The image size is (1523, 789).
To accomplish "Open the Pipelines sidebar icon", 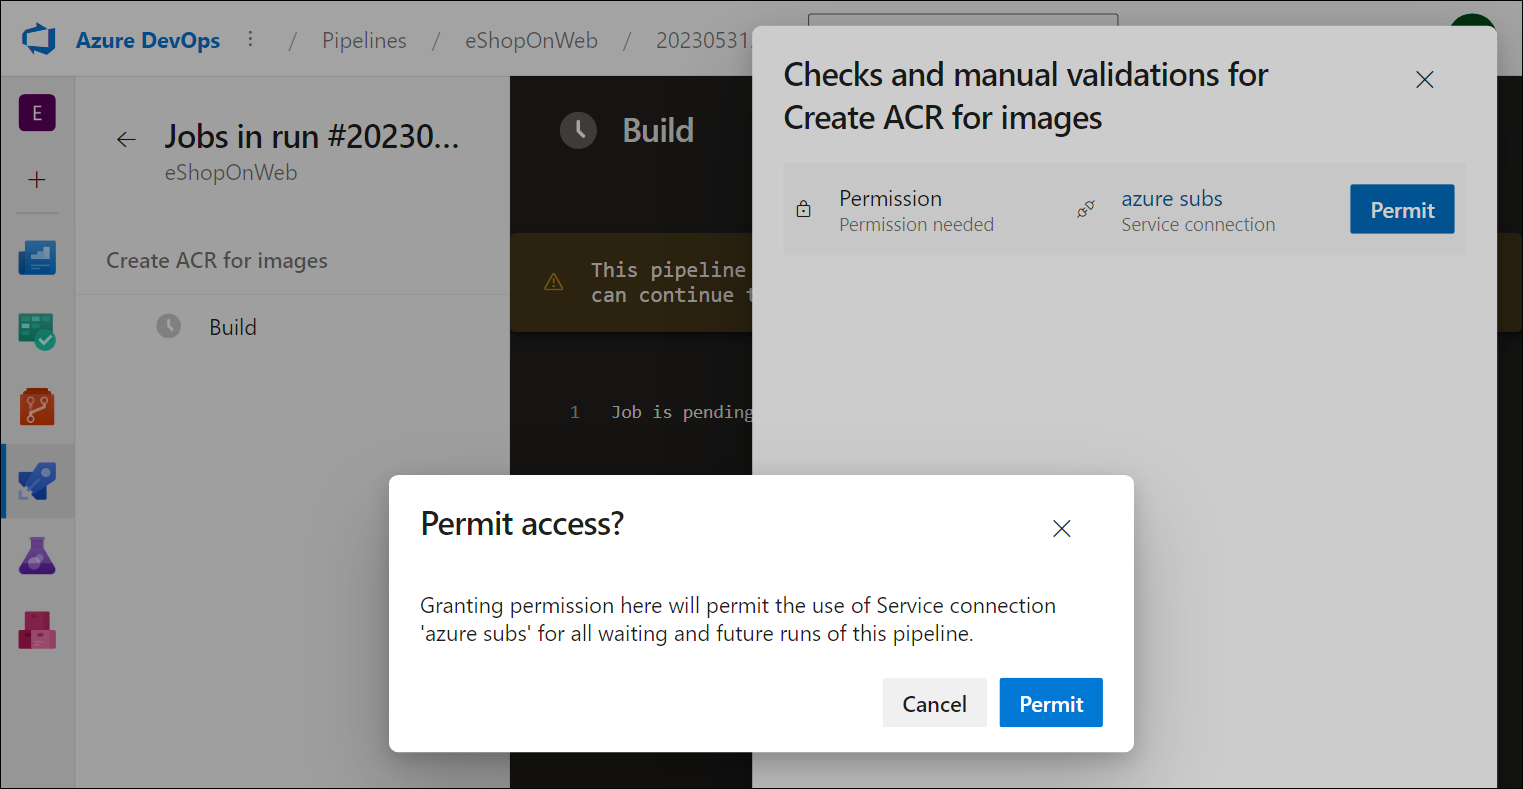I will pyautogui.click(x=37, y=481).
